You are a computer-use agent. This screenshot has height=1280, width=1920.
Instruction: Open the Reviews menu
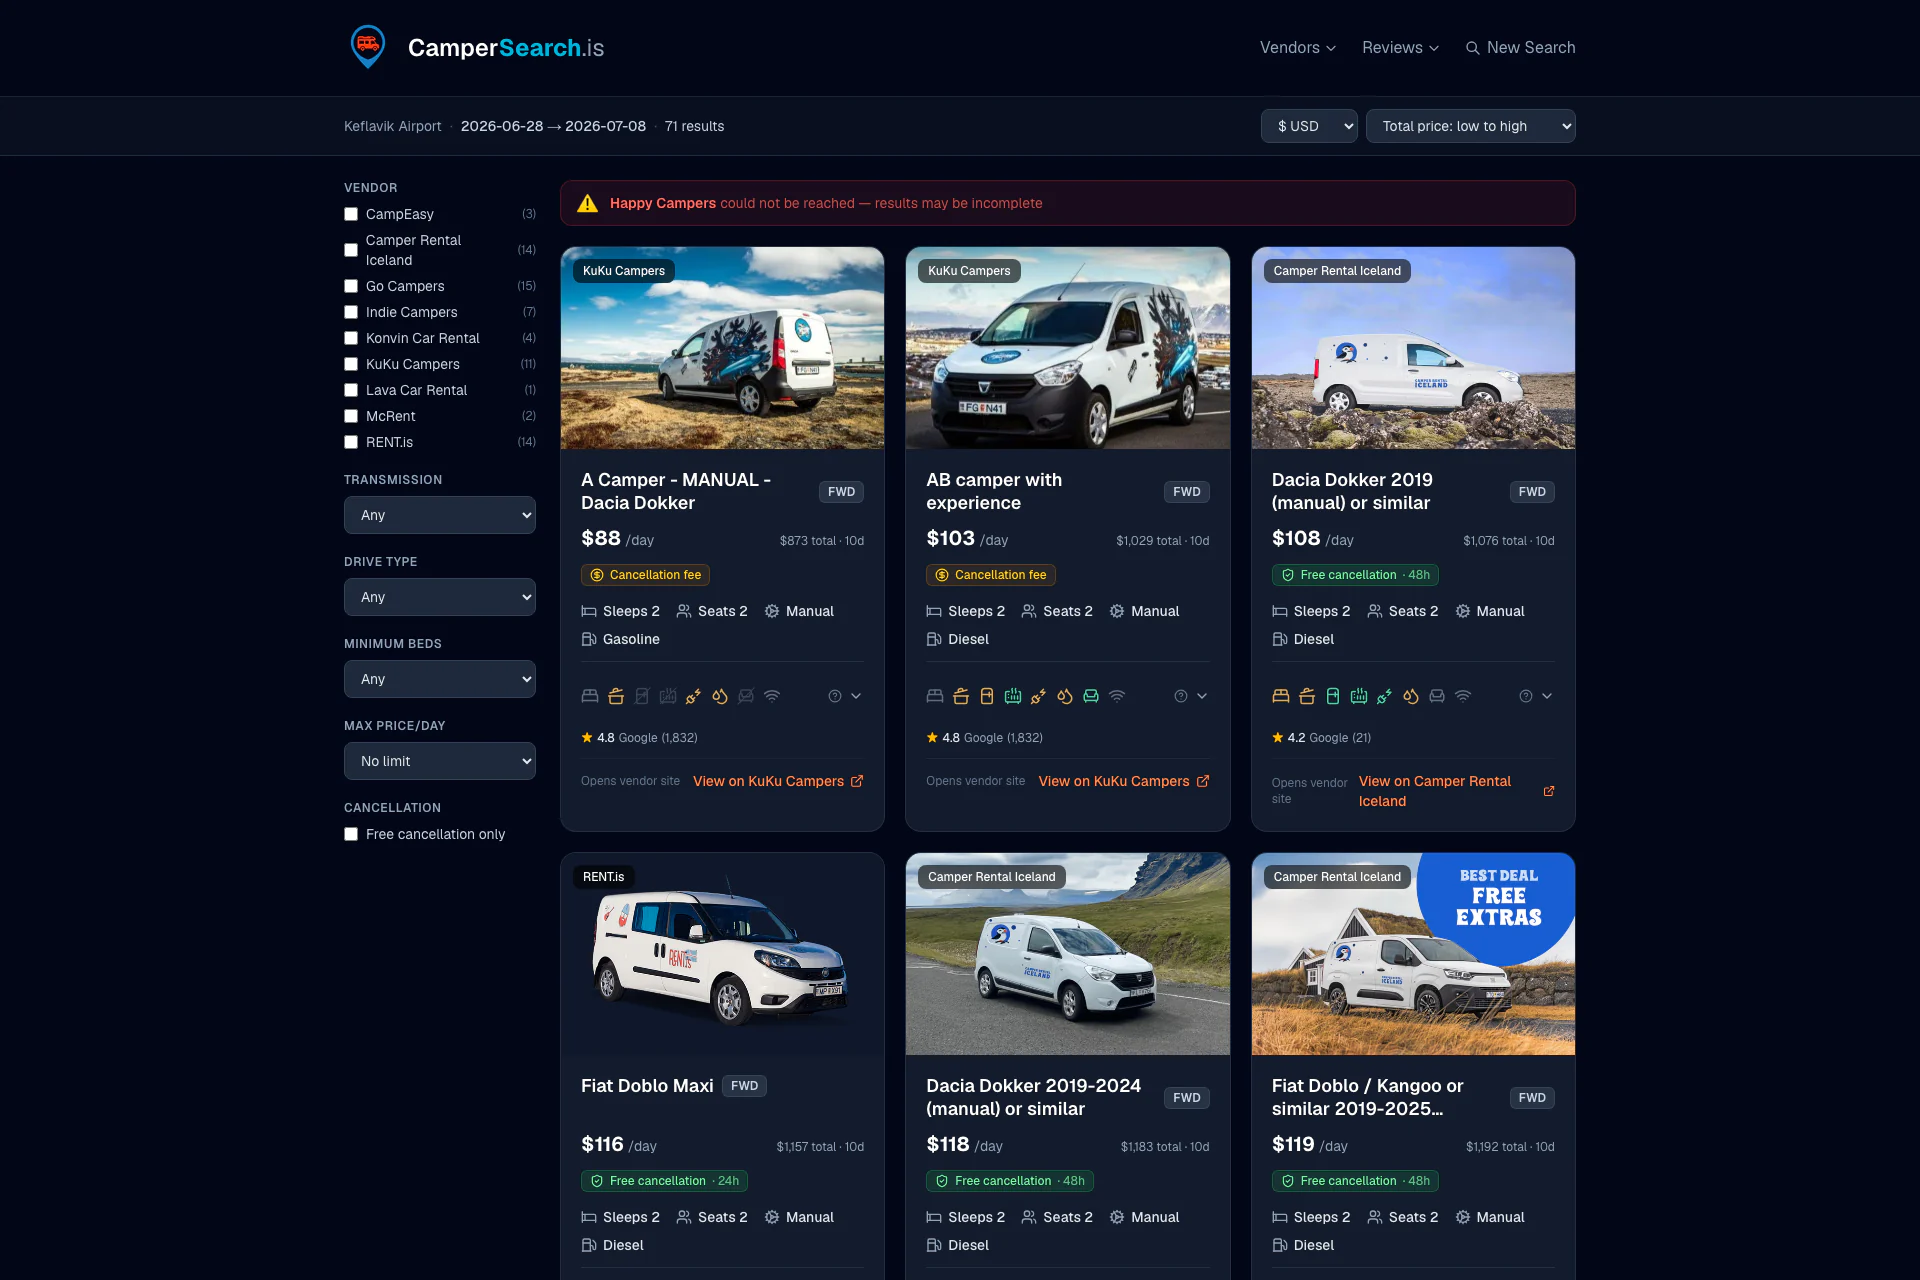[x=1400, y=48]
